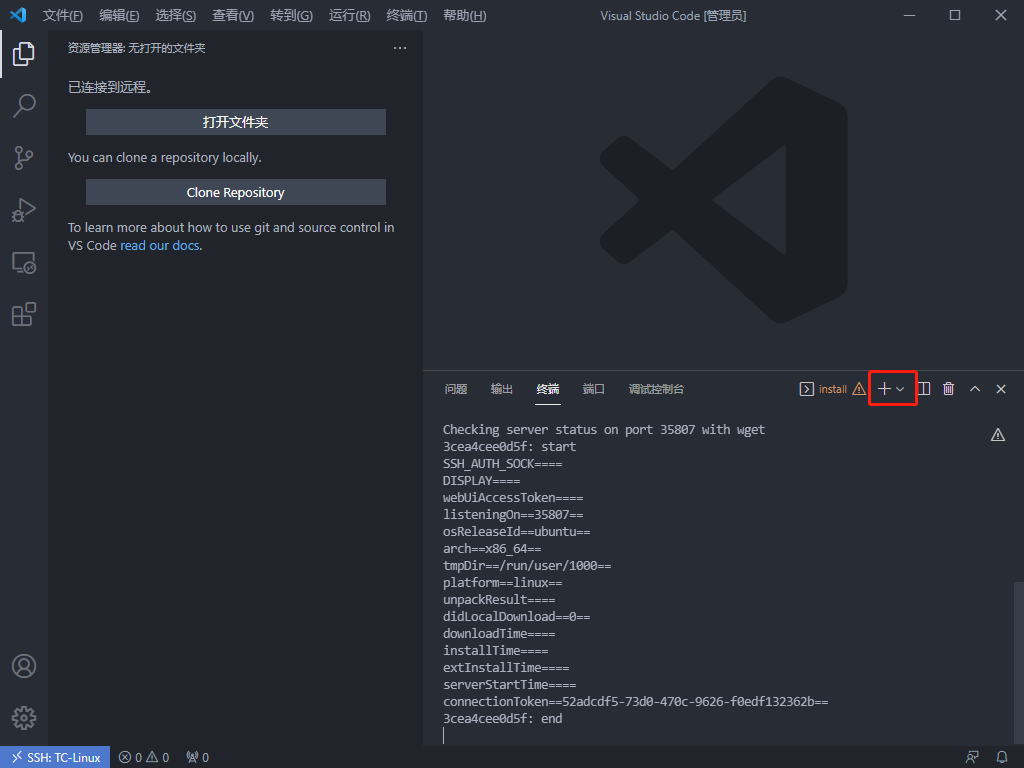Open the Manage gear settings icon
The height and width of the screenshot is (768, 1024).
click(x=24, y=718)
